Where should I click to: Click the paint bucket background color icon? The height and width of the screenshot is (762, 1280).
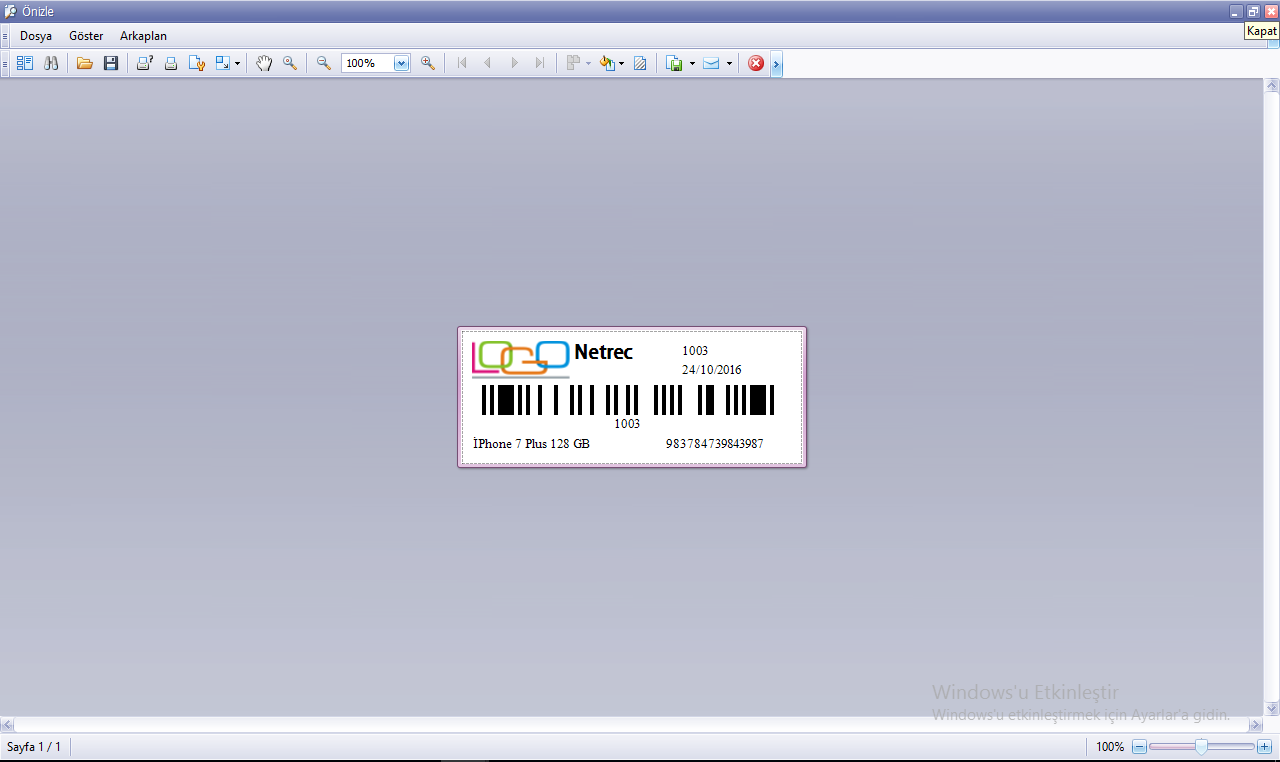606,63
